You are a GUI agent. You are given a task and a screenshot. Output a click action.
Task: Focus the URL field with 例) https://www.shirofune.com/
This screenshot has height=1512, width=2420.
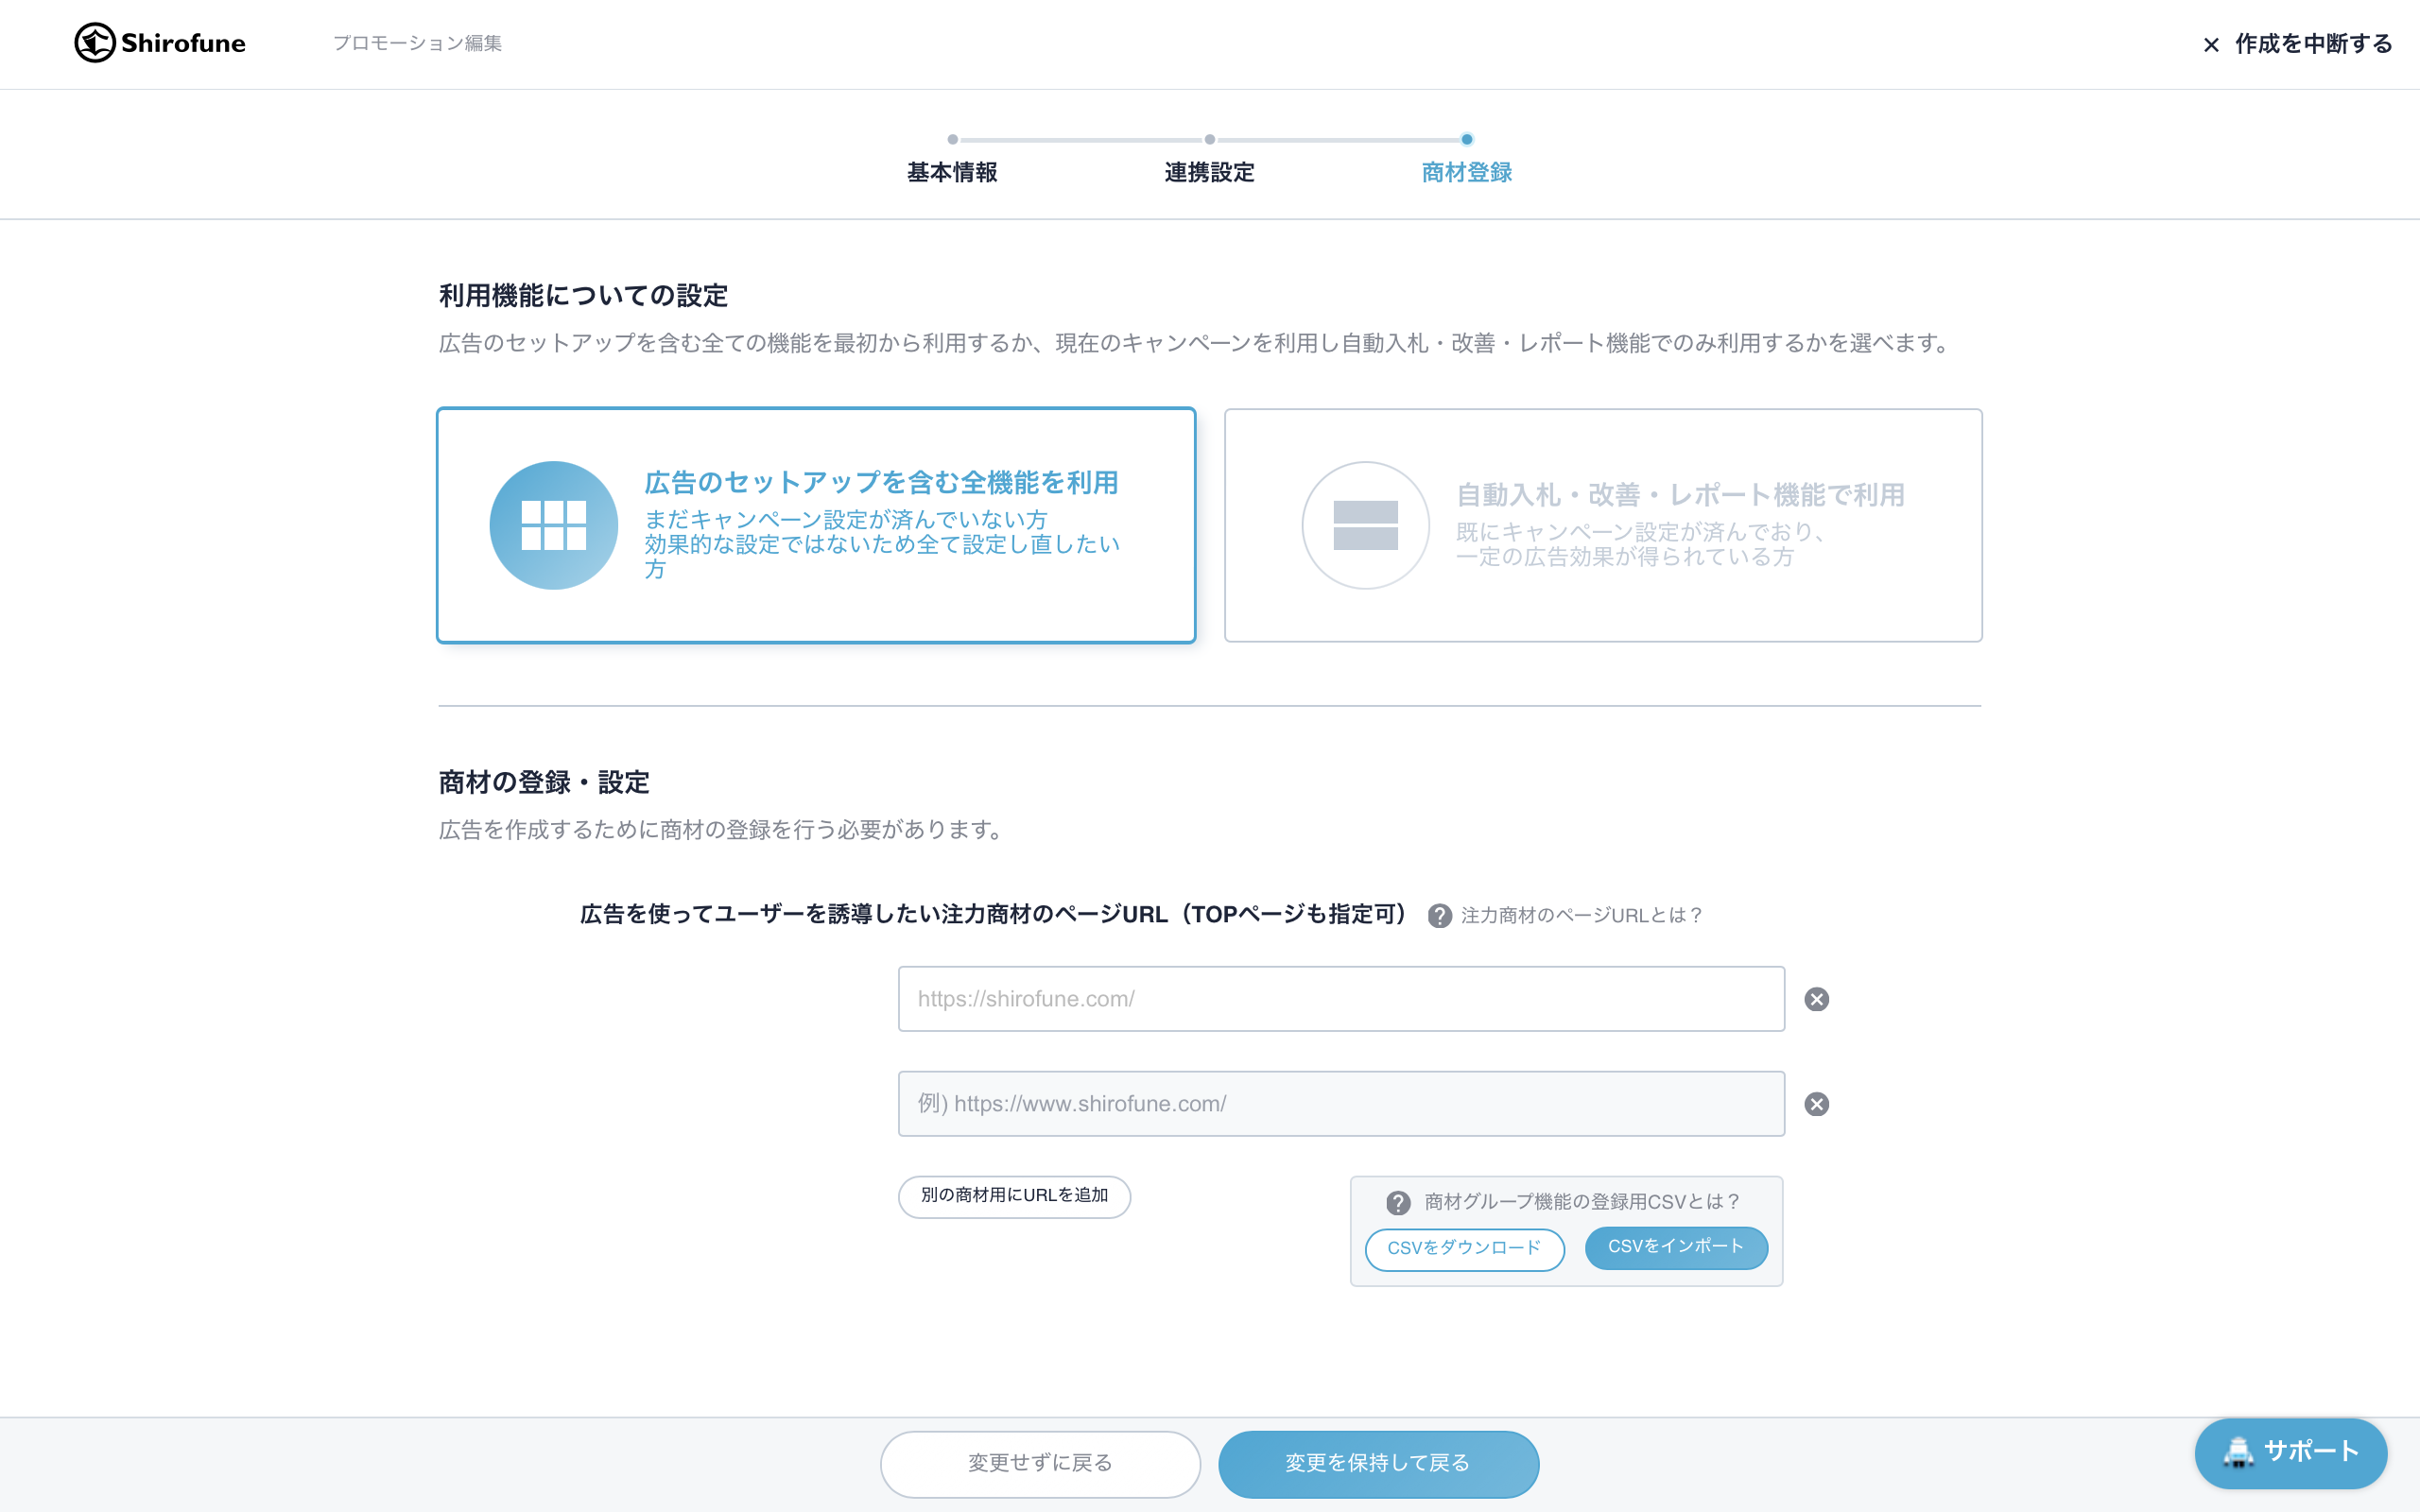pyautogui.click(x=1341, y=1104)
